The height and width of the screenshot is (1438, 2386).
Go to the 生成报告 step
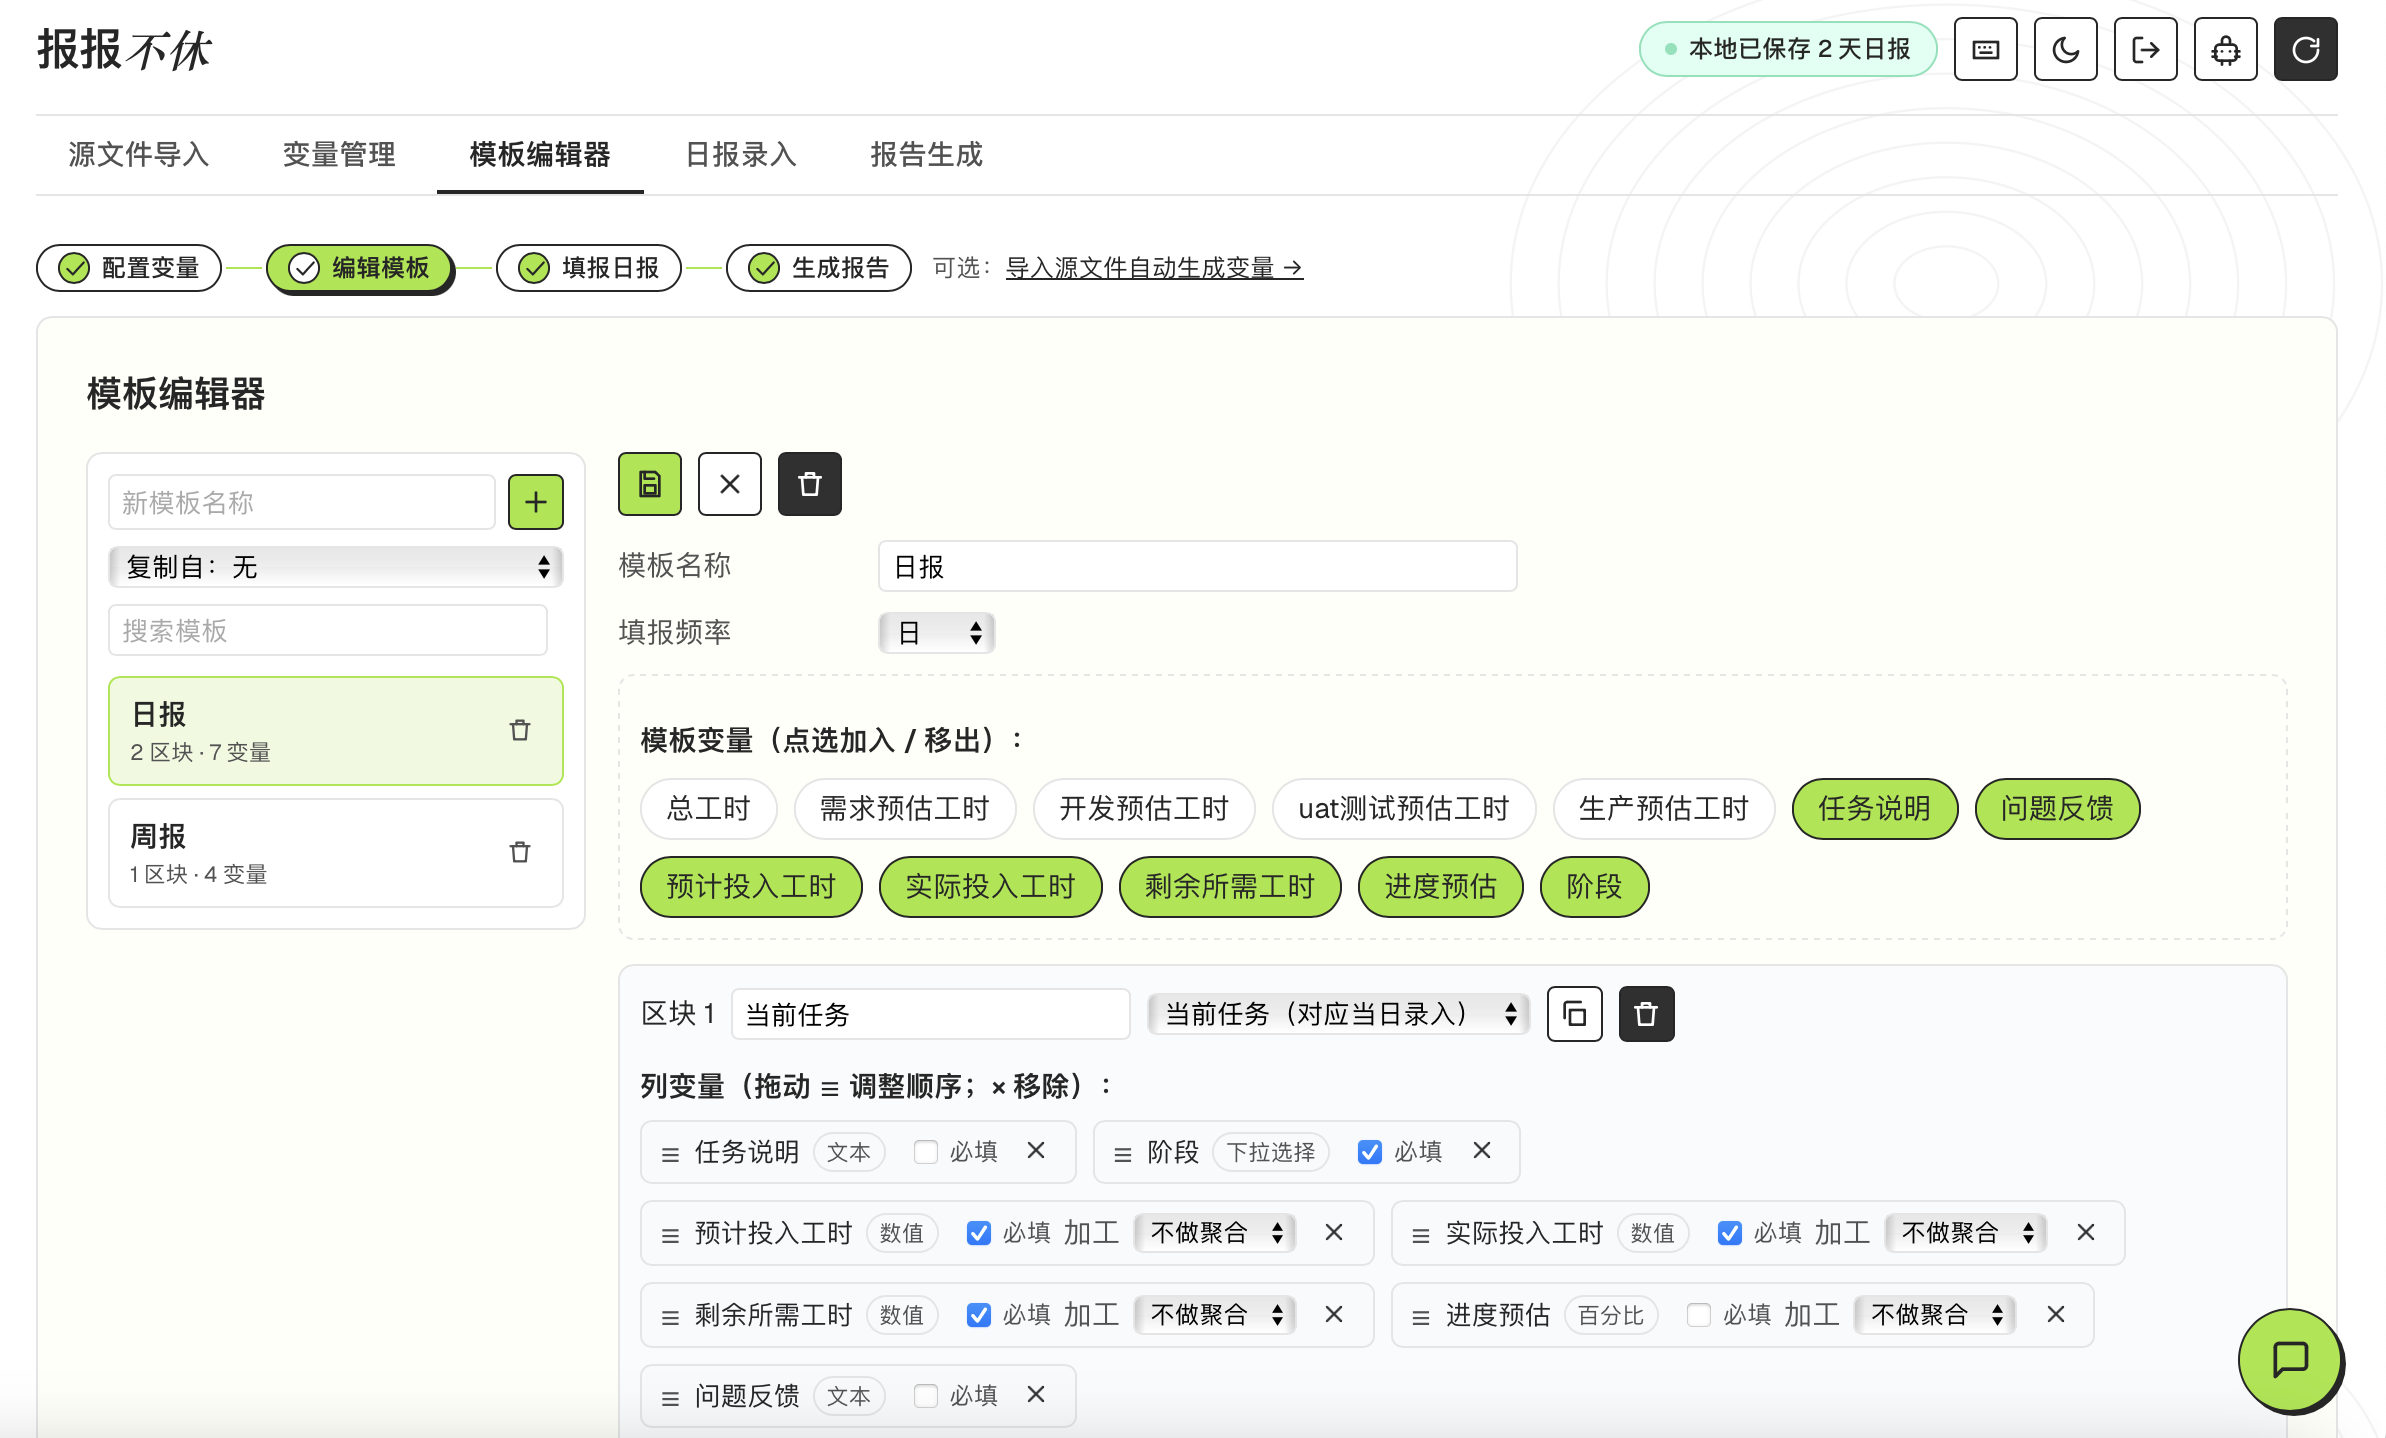click(x=819, y=268)
